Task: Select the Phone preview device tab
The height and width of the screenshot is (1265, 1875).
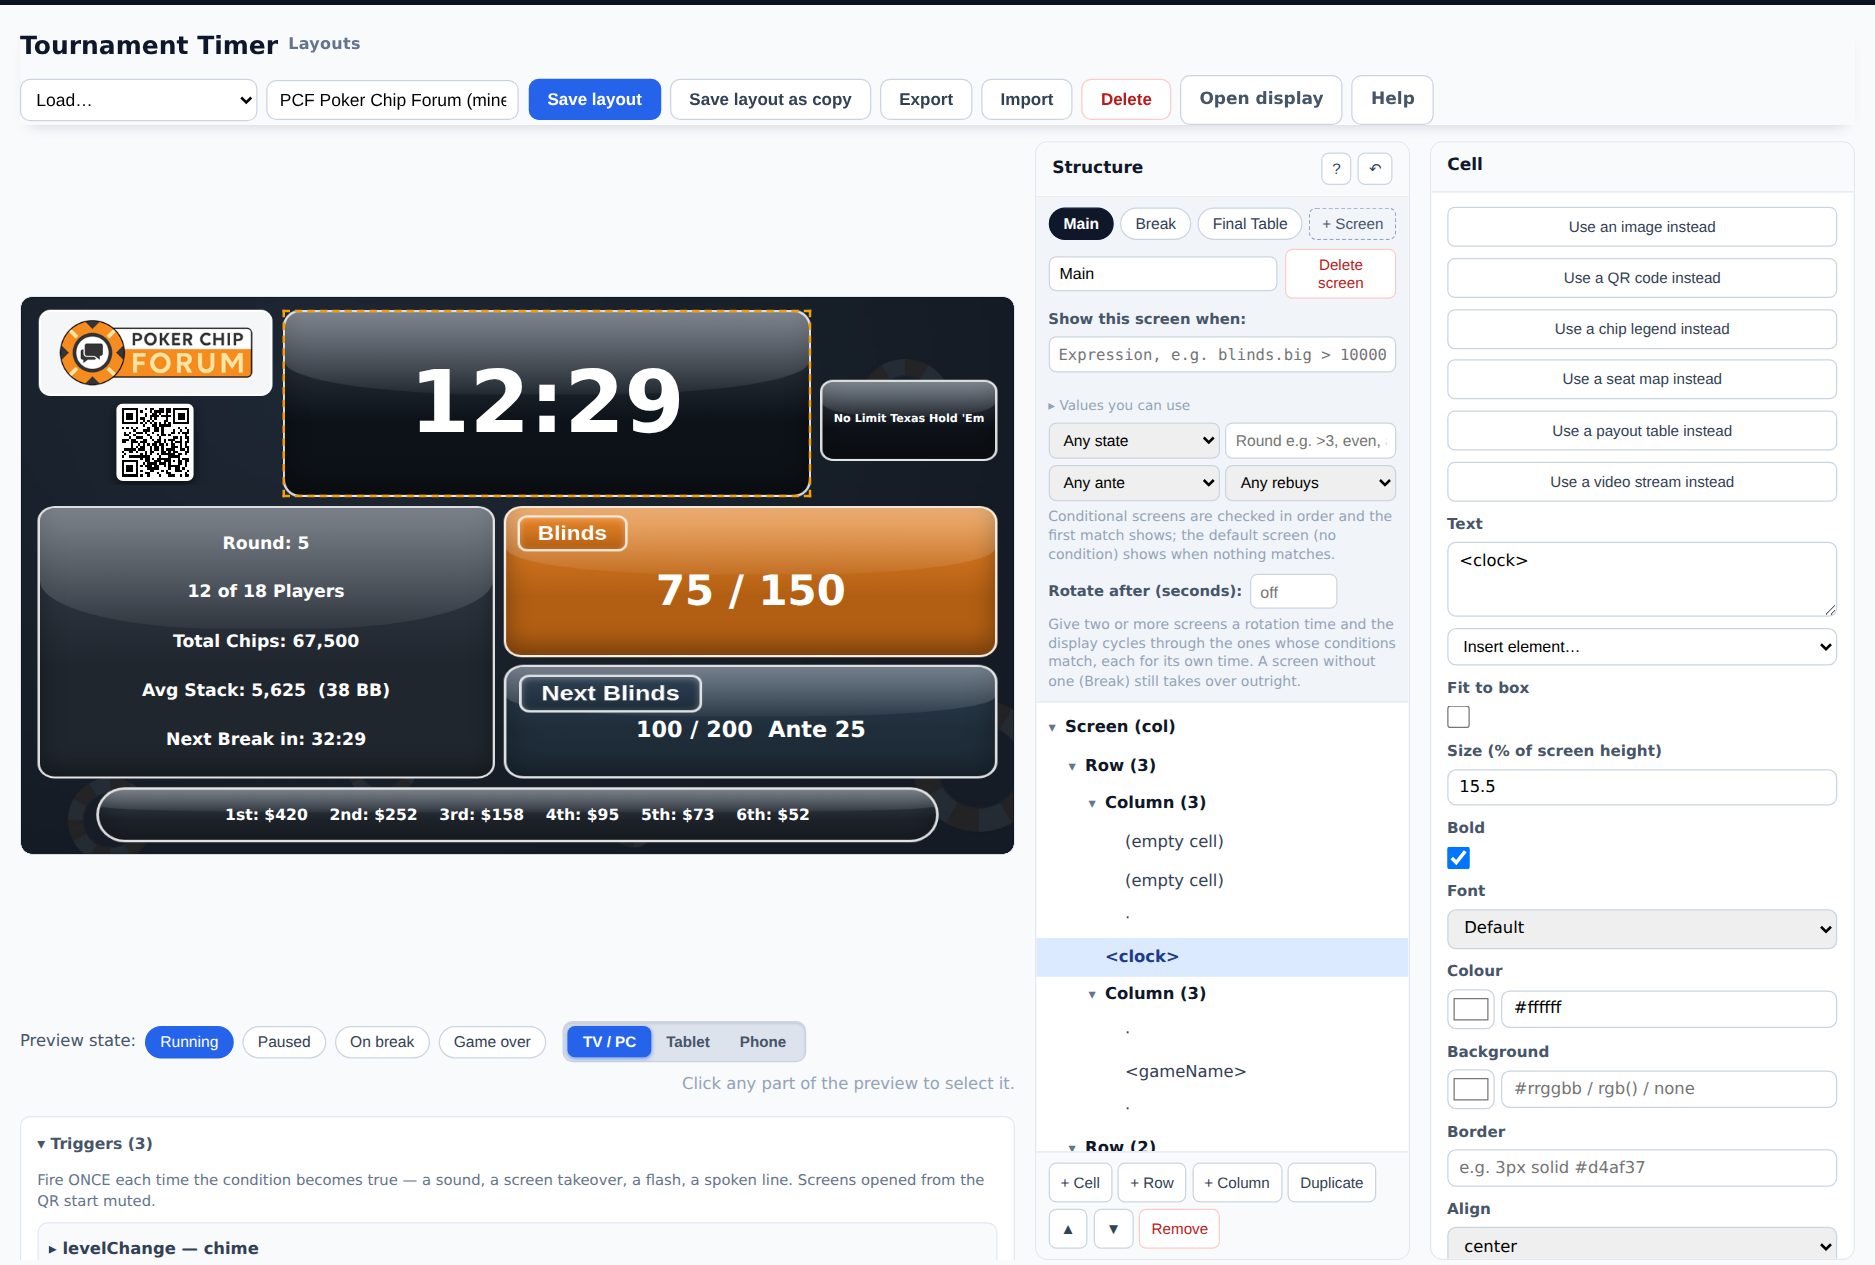Action: pos(763,1042)
